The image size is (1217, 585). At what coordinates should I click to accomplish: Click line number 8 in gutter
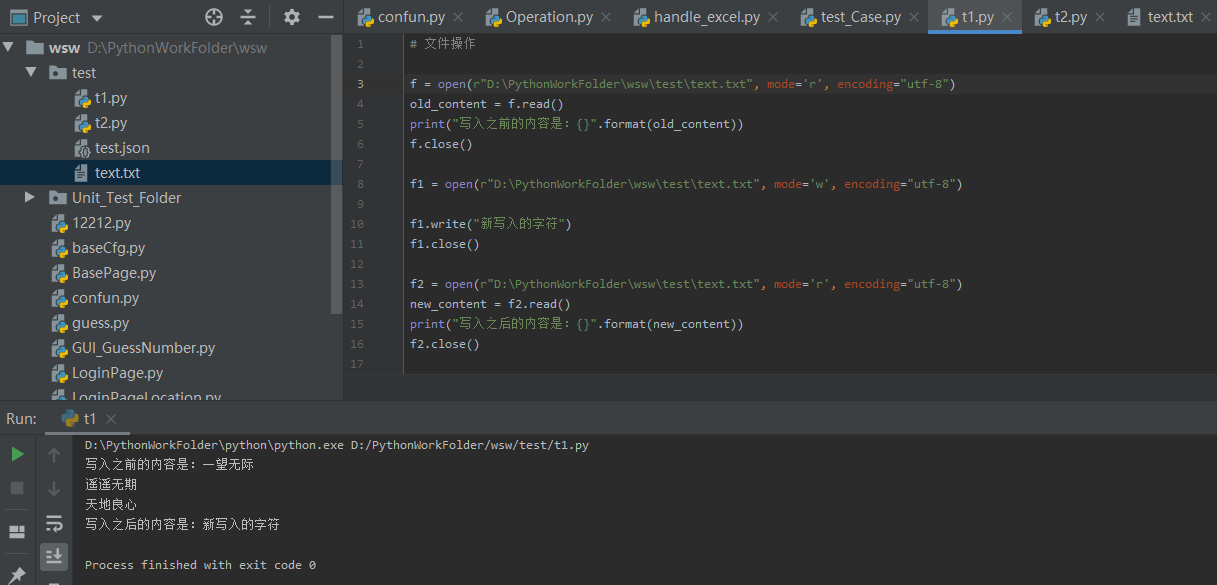click(x=359, y=184)
